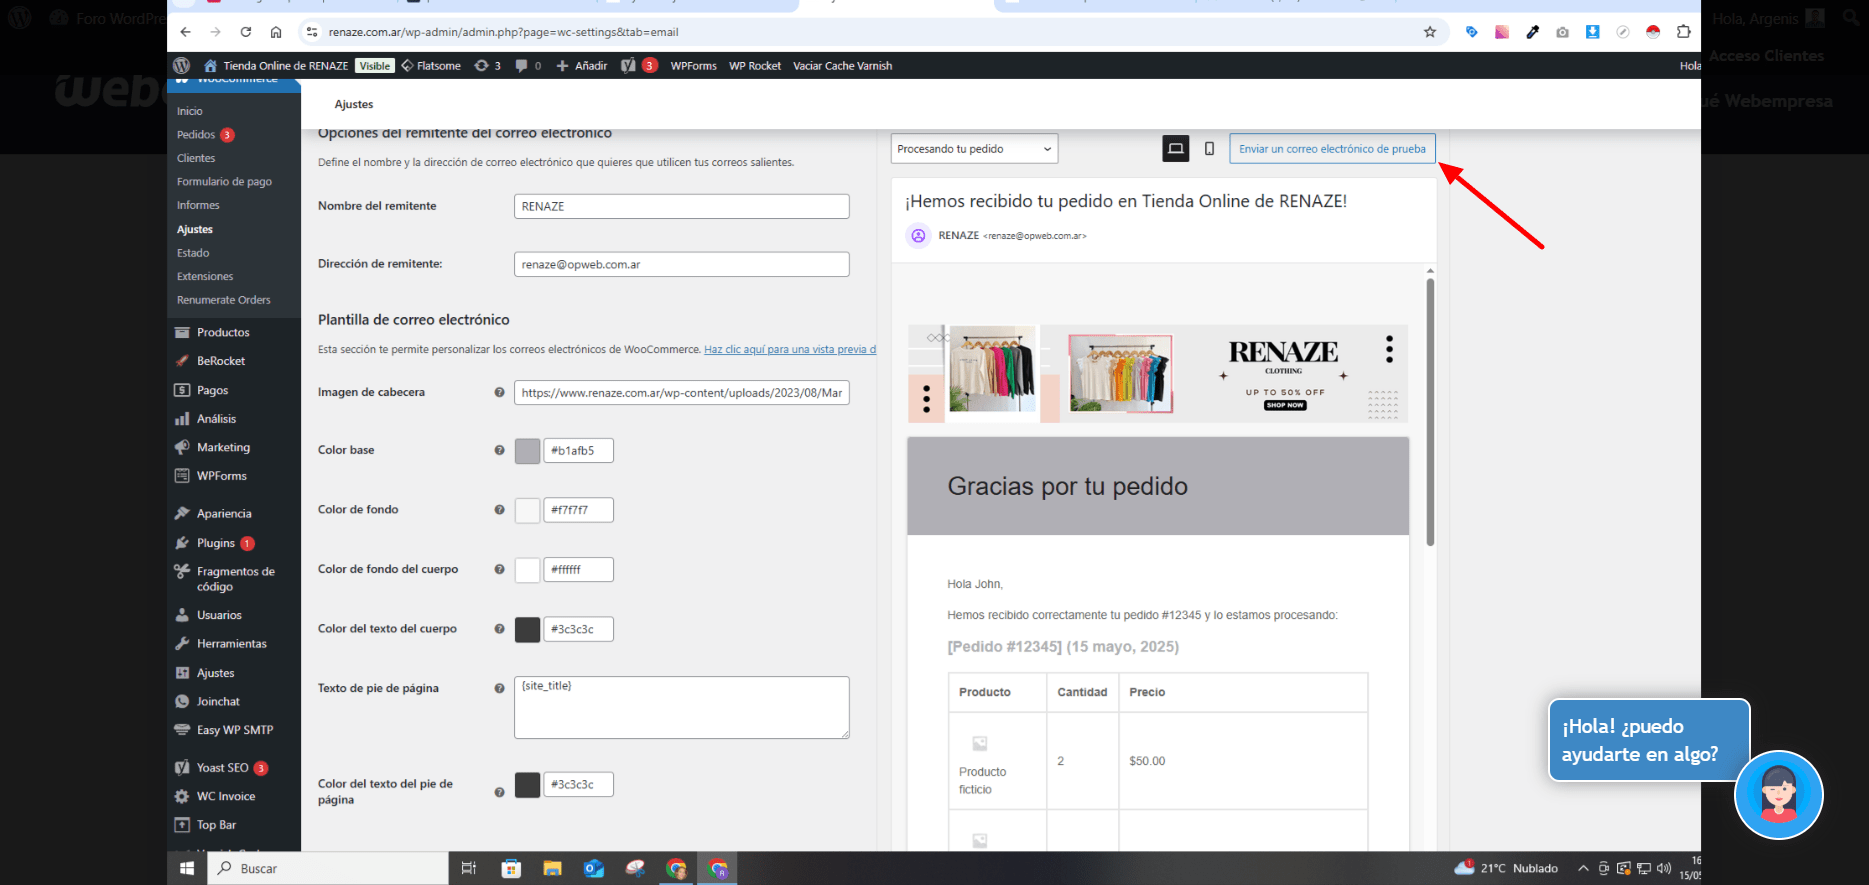
Task: Open Análisis in the sidebar
Action: pos(216,419)
